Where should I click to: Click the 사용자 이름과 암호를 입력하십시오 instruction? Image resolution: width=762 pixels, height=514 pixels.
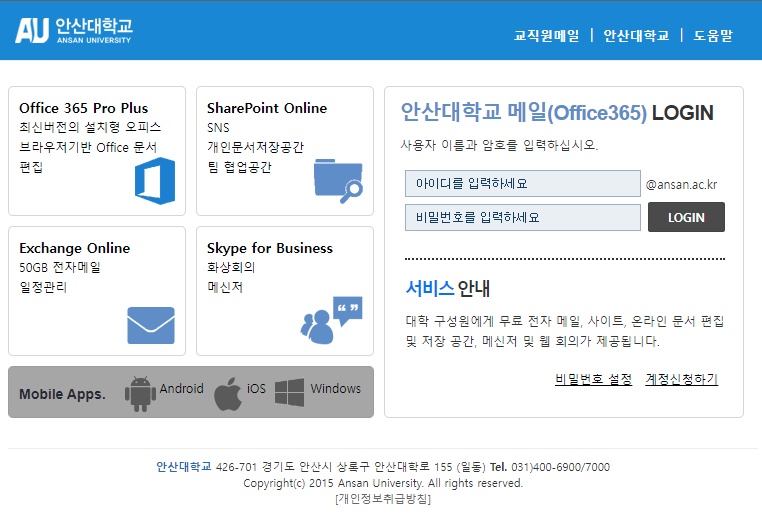click(x=499, y=145)
